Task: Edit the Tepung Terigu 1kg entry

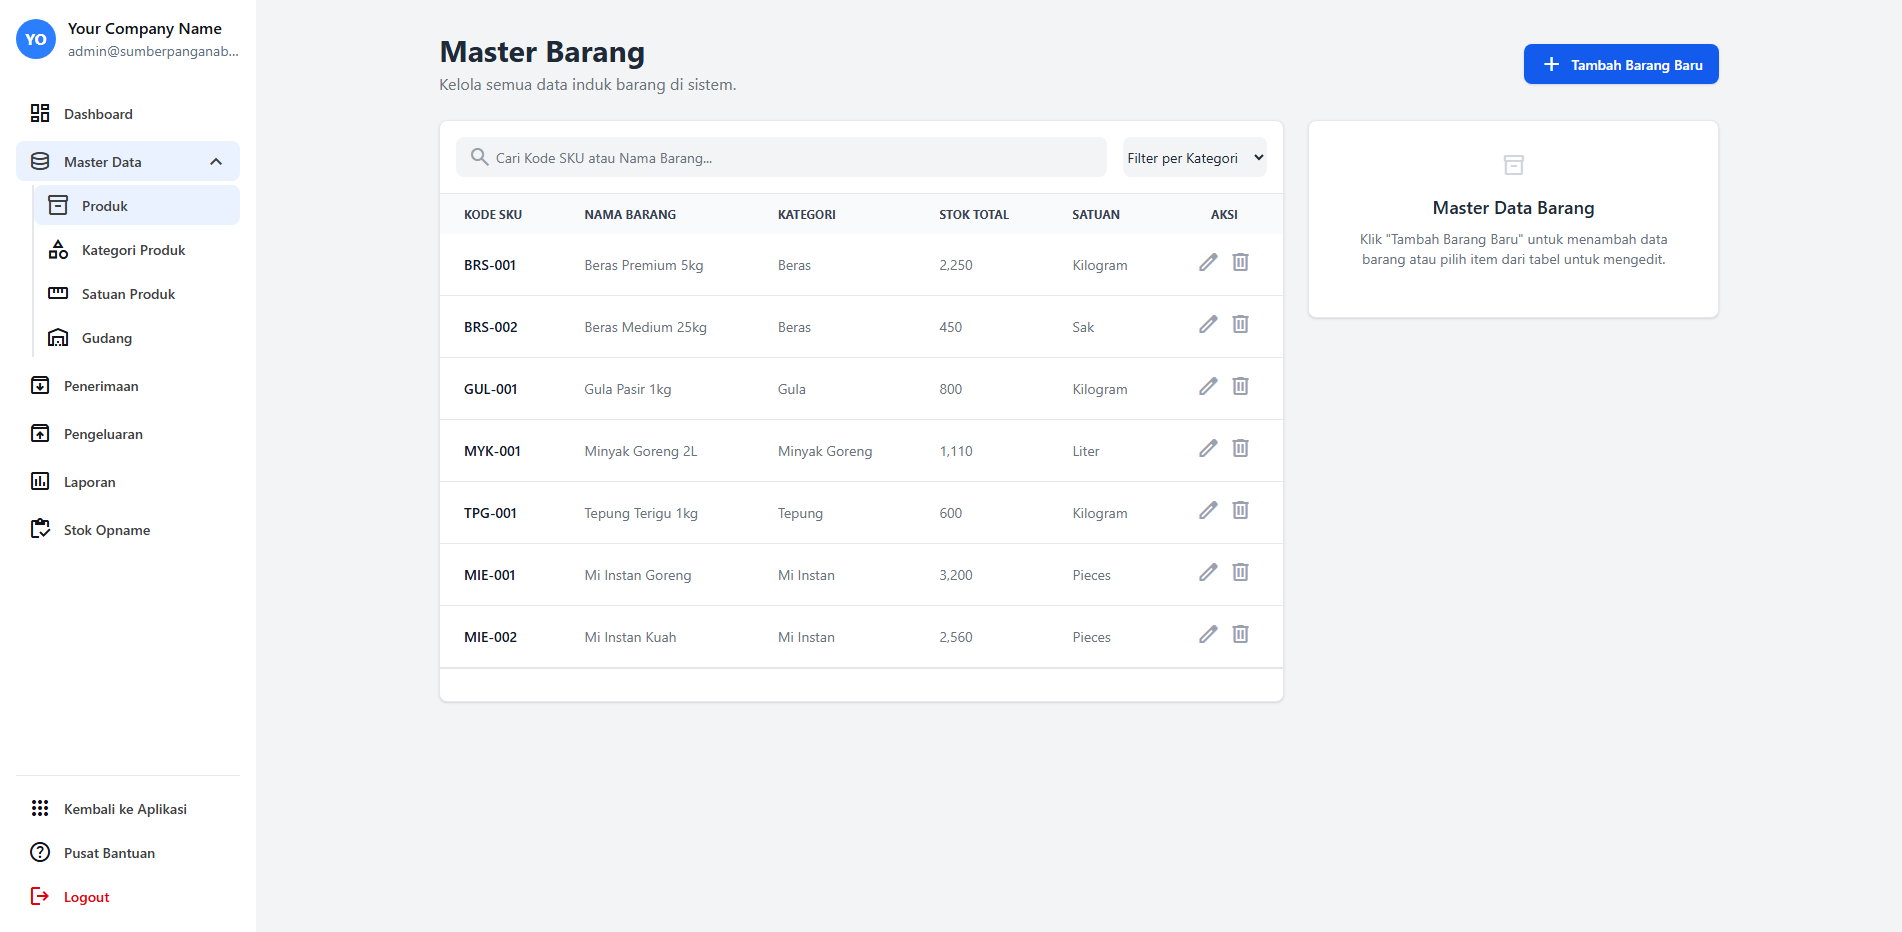Action: (x=1208, y=510)
